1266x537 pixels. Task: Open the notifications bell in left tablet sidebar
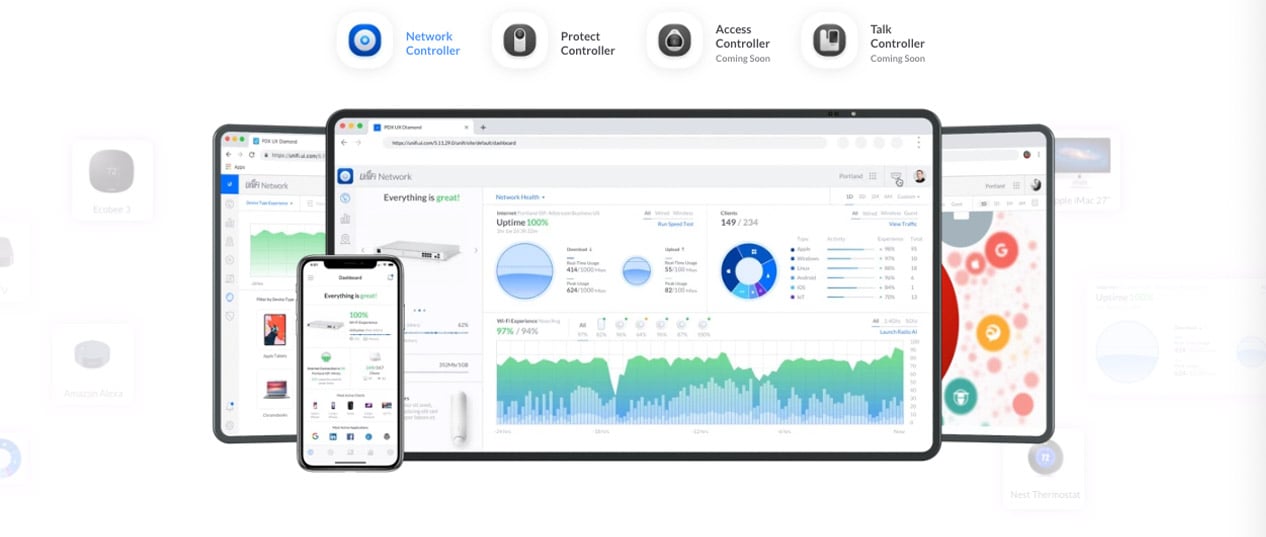tap(229, 406)
